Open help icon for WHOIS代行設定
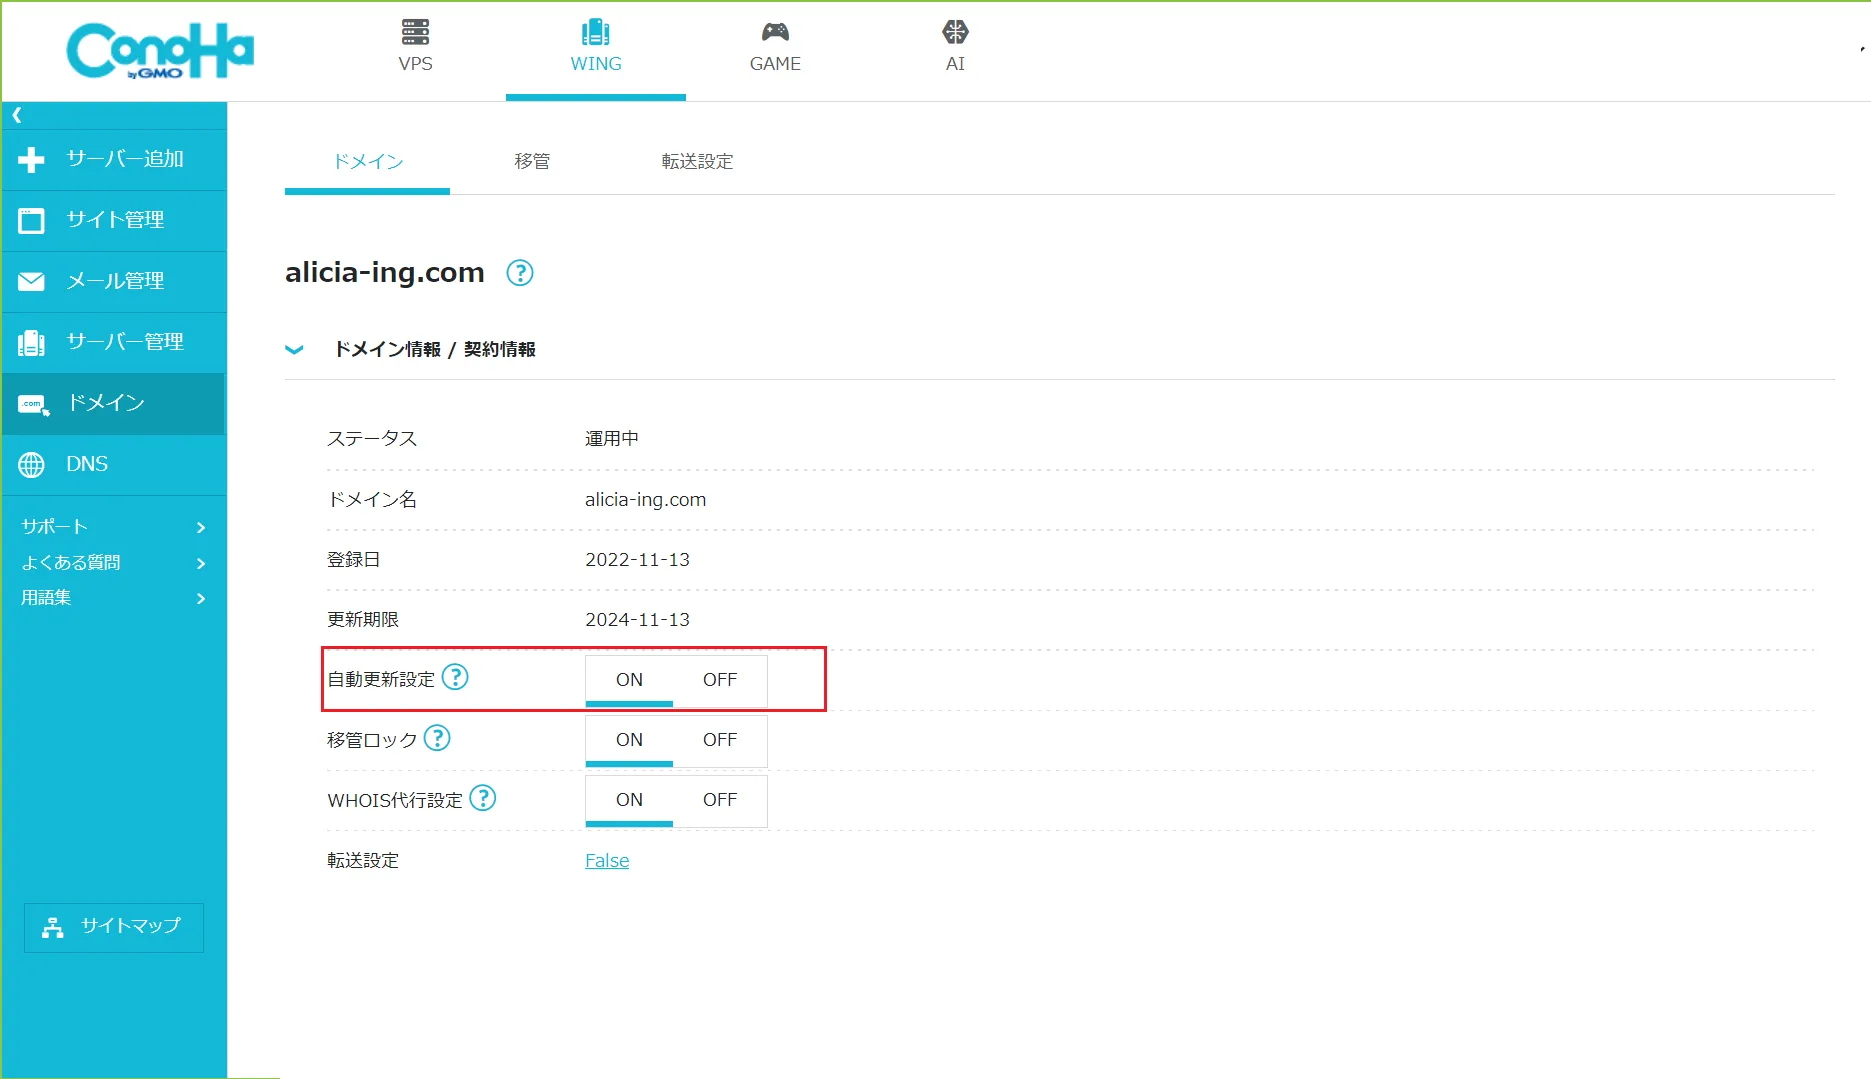This screenshot has height=1079, width=1871. click(x=483, y=798)
